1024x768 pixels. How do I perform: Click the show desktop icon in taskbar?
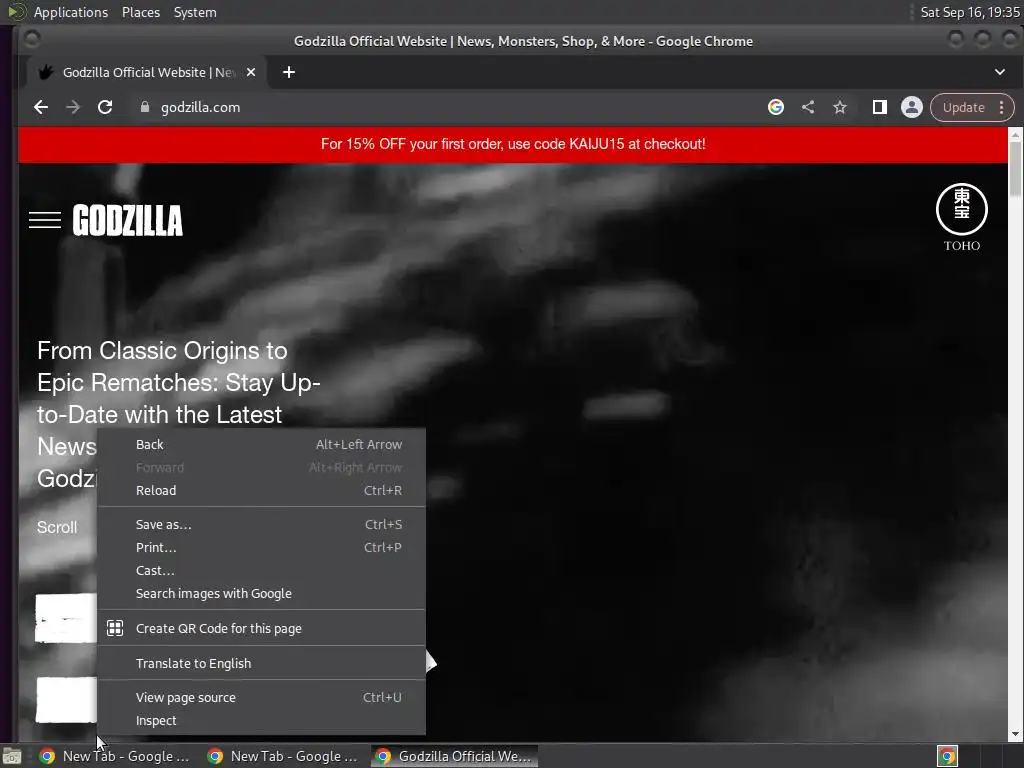click(12, 756)
